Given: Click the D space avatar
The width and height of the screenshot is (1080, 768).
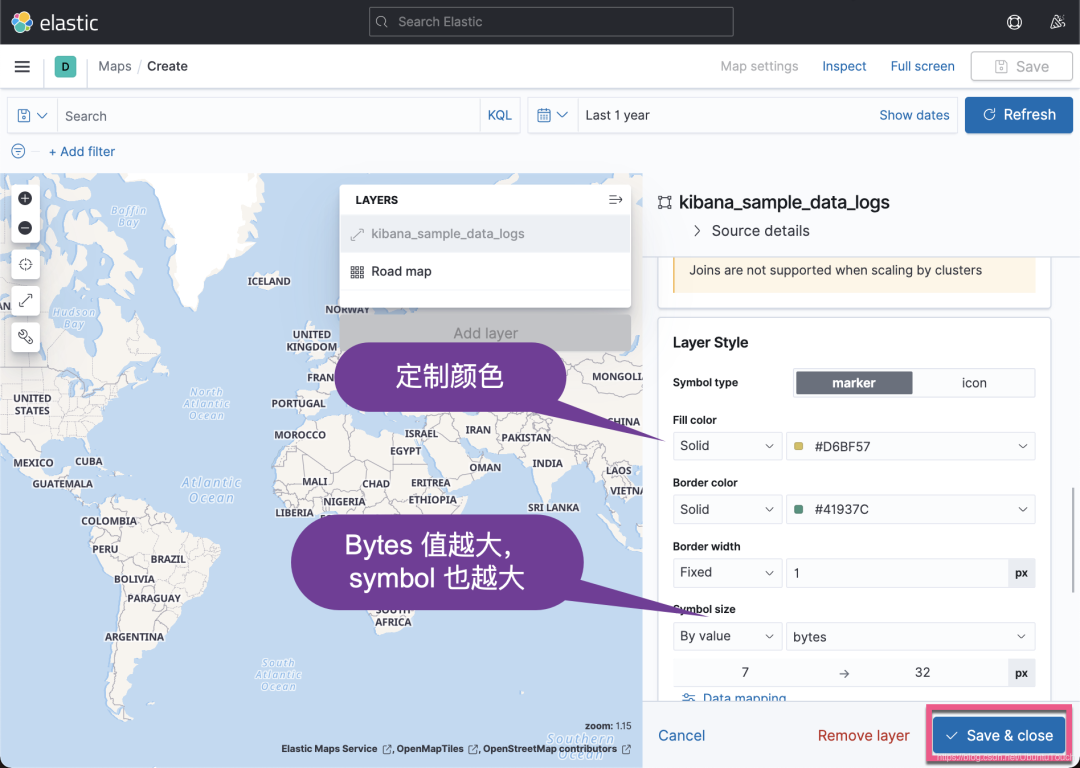Looking at the screenshot, I should pyautogui.click(x=65, y=66).
